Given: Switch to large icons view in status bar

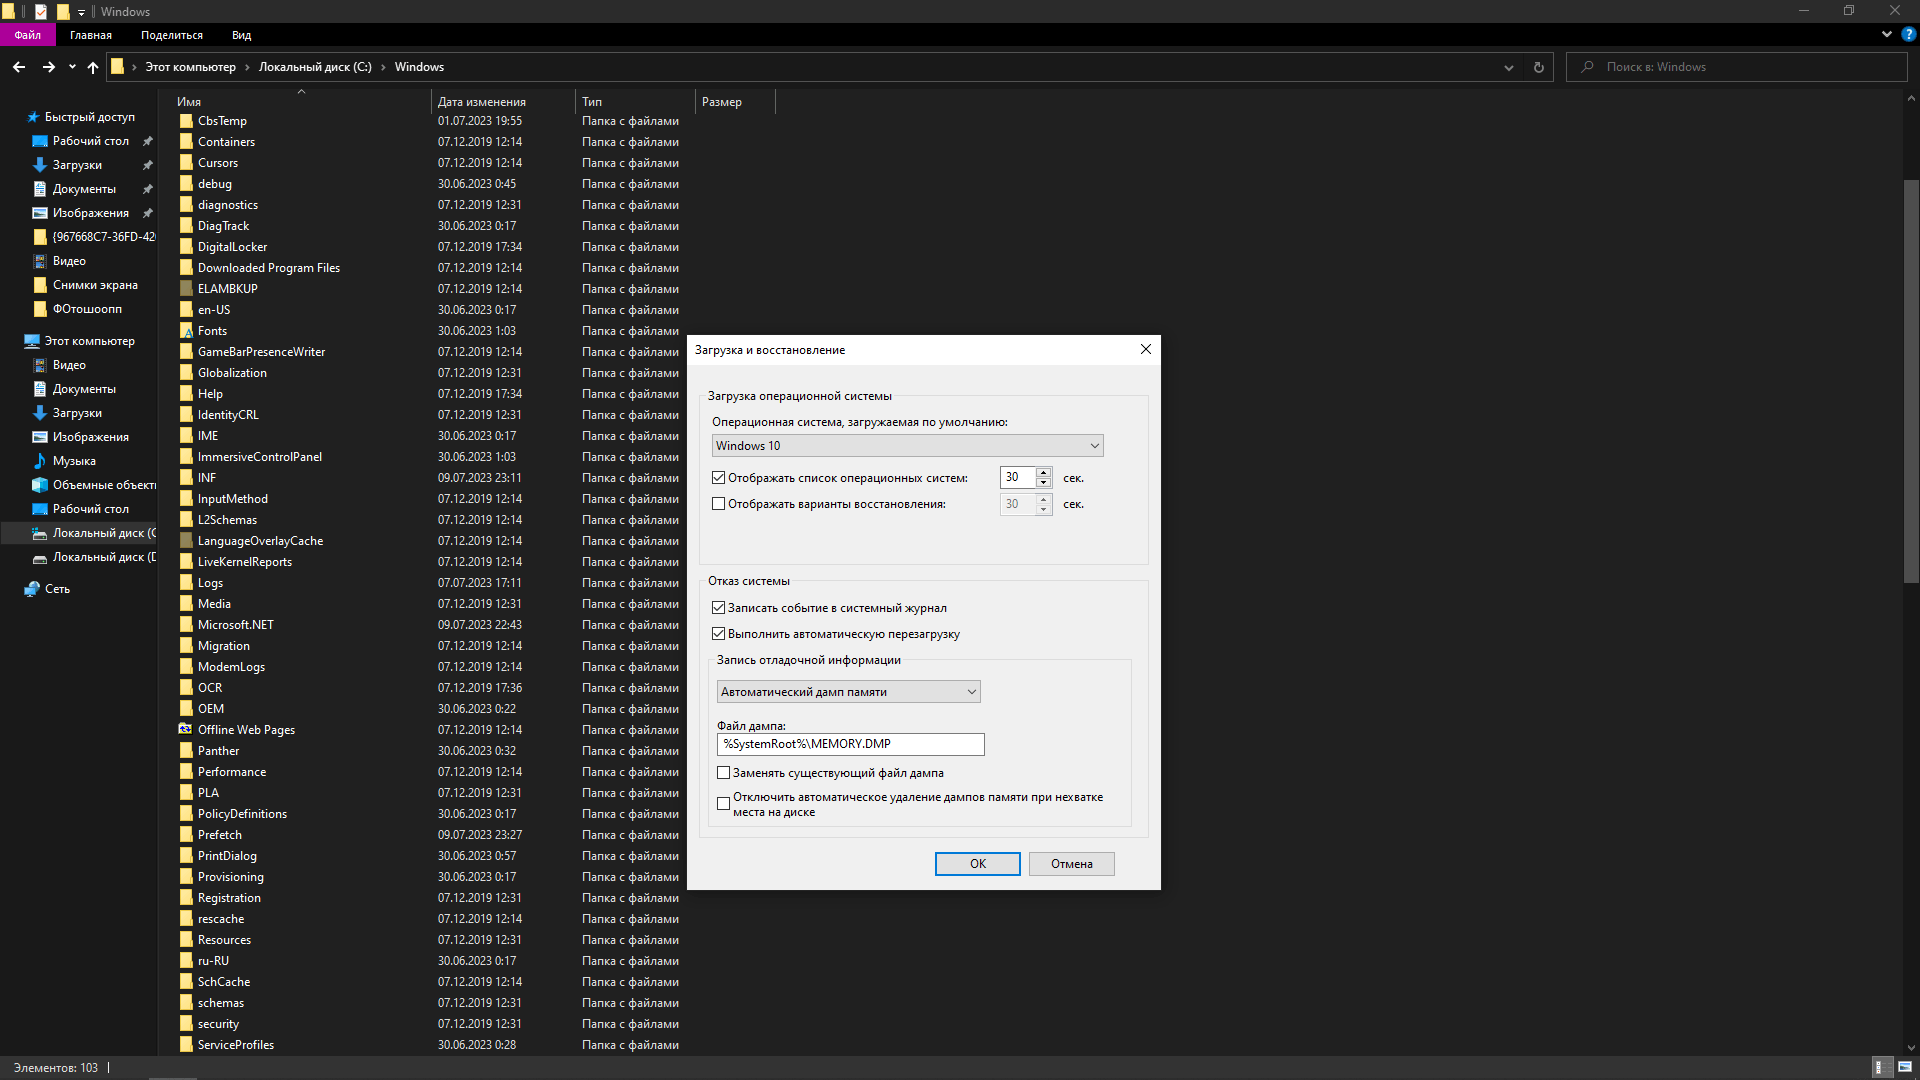Looking at the screenshot, I should pos(1904,1067).
